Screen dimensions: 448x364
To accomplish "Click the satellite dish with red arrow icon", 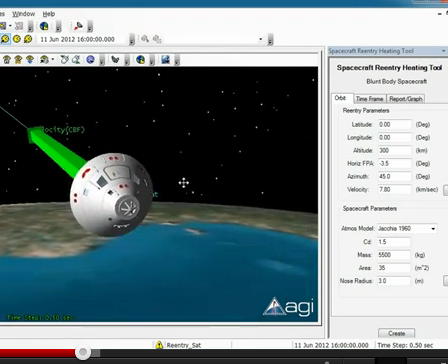I will tap(78, 26).
